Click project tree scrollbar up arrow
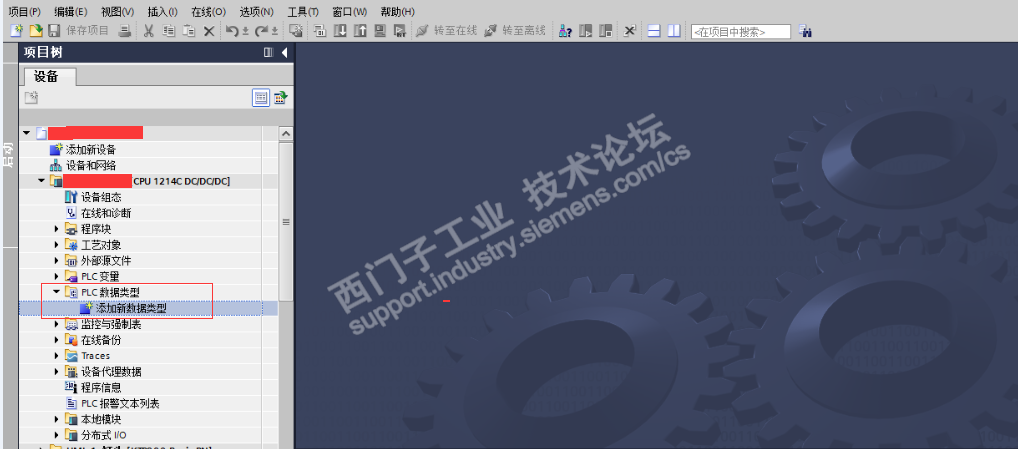Viewport: 1018px width, 449px height. tap(286, 133)
